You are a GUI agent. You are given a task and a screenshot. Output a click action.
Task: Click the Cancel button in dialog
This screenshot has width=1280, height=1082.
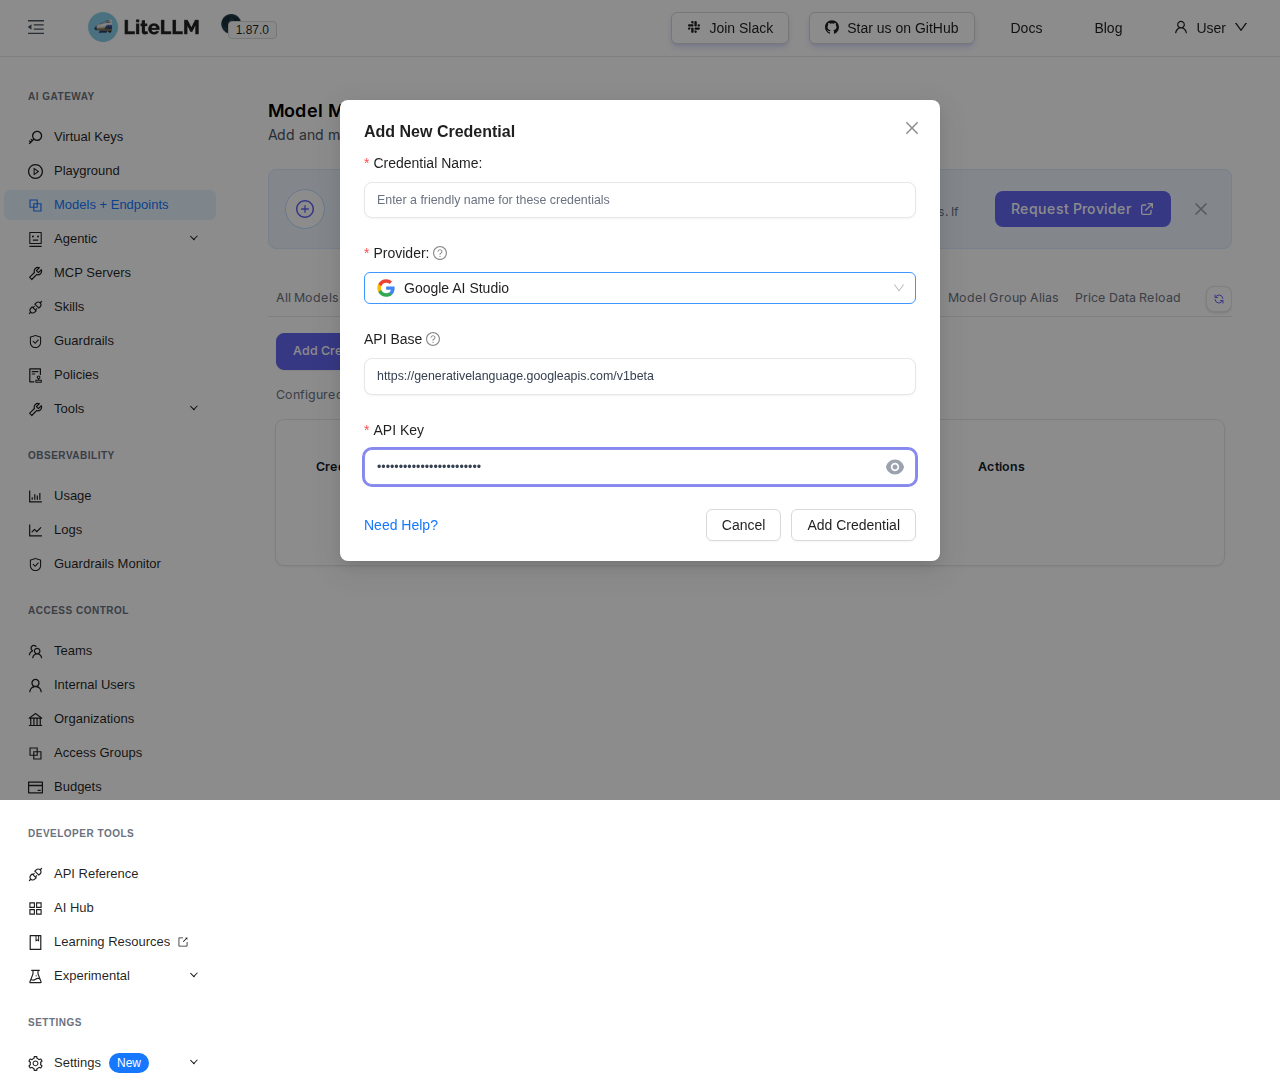tap(743, 525)
